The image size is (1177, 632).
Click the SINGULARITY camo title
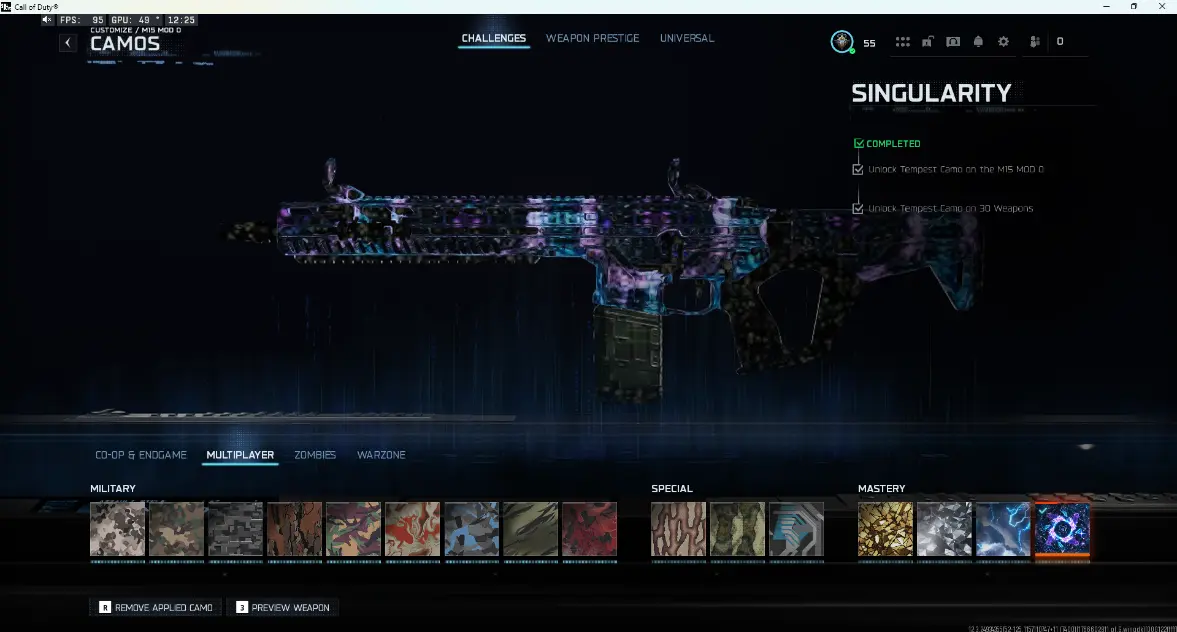(932, 93)
